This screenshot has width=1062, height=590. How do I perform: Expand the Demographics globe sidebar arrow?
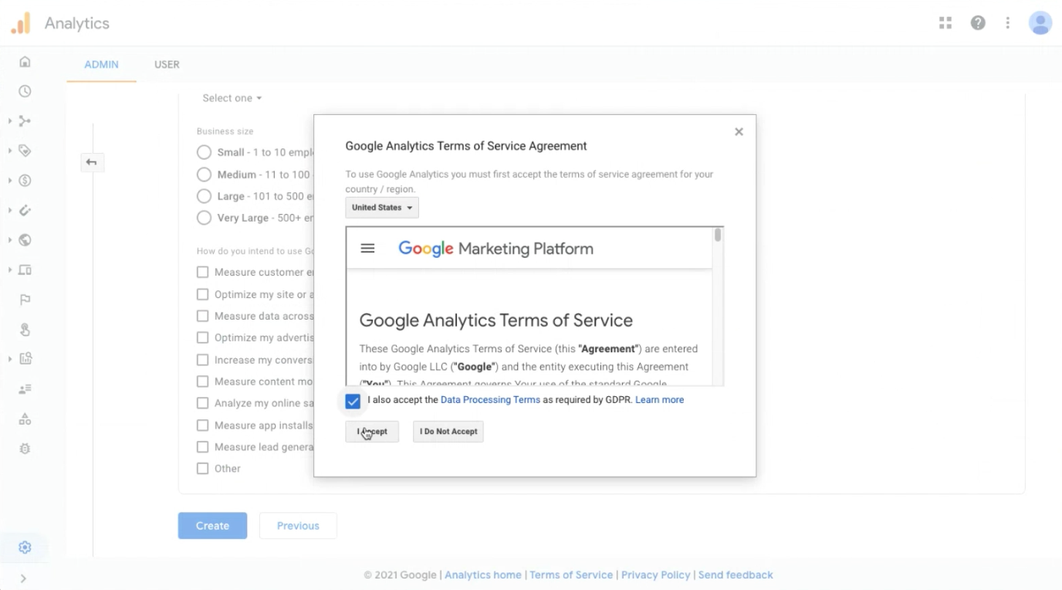pyautogui.click(x=9, y=240)
